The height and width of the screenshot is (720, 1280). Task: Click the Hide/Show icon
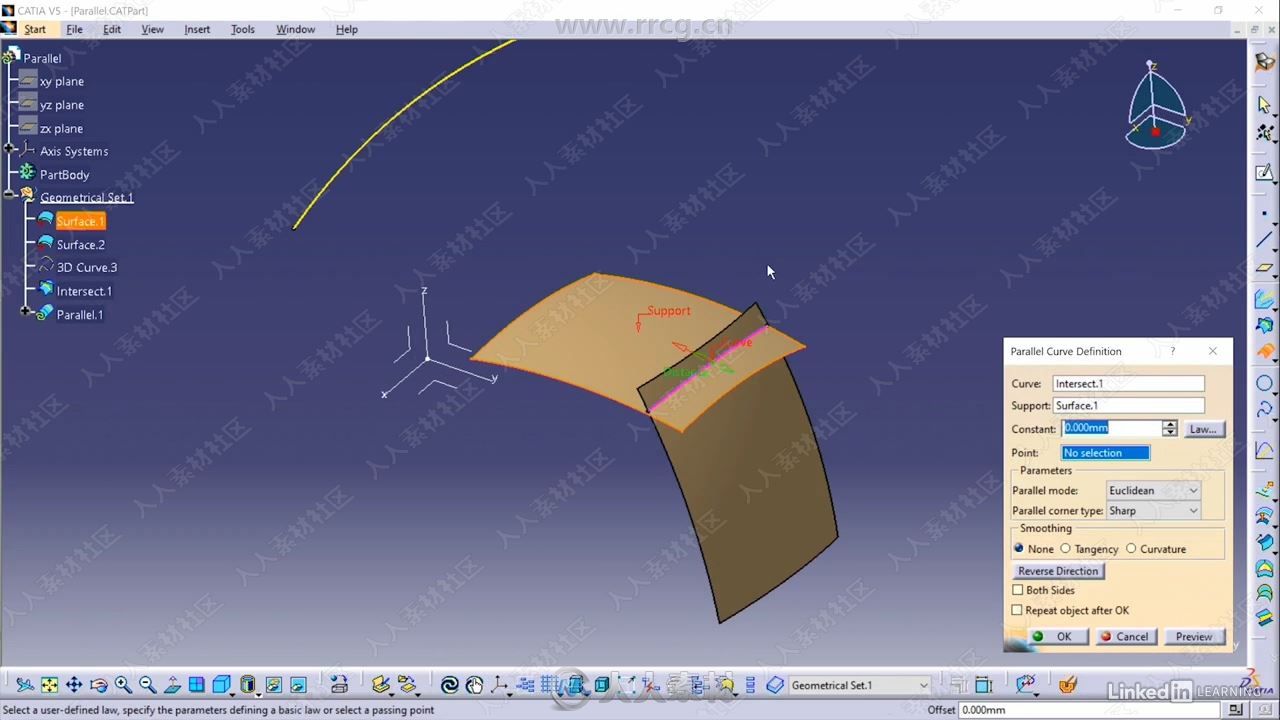(x=273, y=685)
